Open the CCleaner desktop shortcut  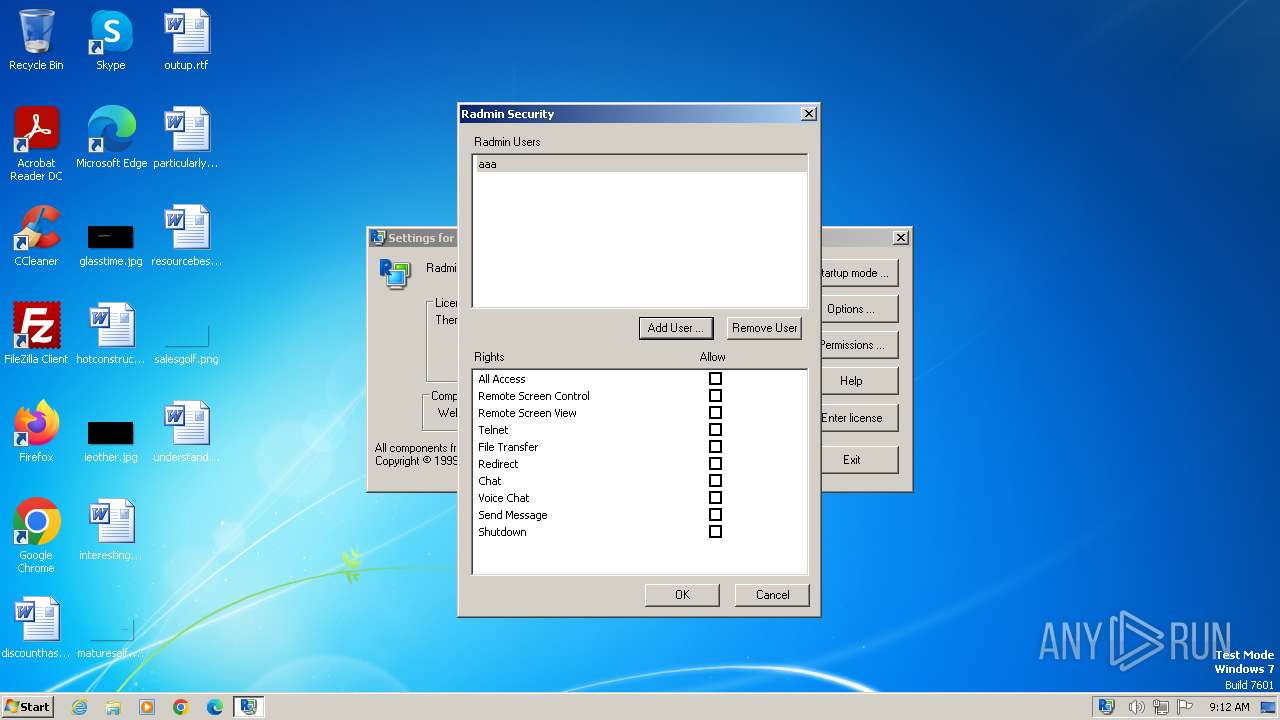click(36, 236)
